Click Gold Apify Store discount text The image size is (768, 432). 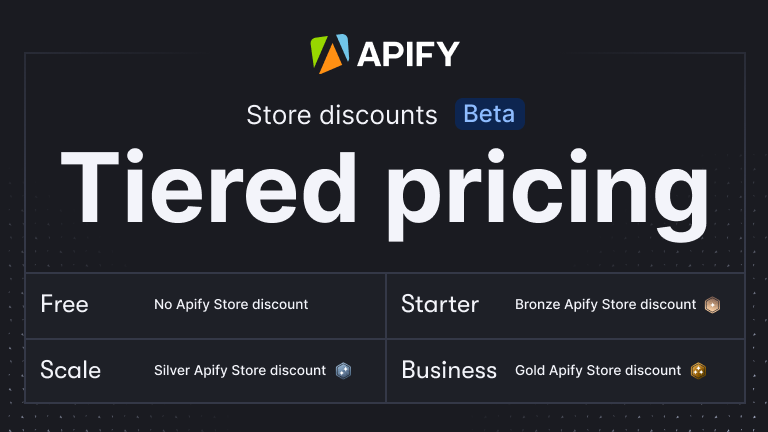coord(598,370)
